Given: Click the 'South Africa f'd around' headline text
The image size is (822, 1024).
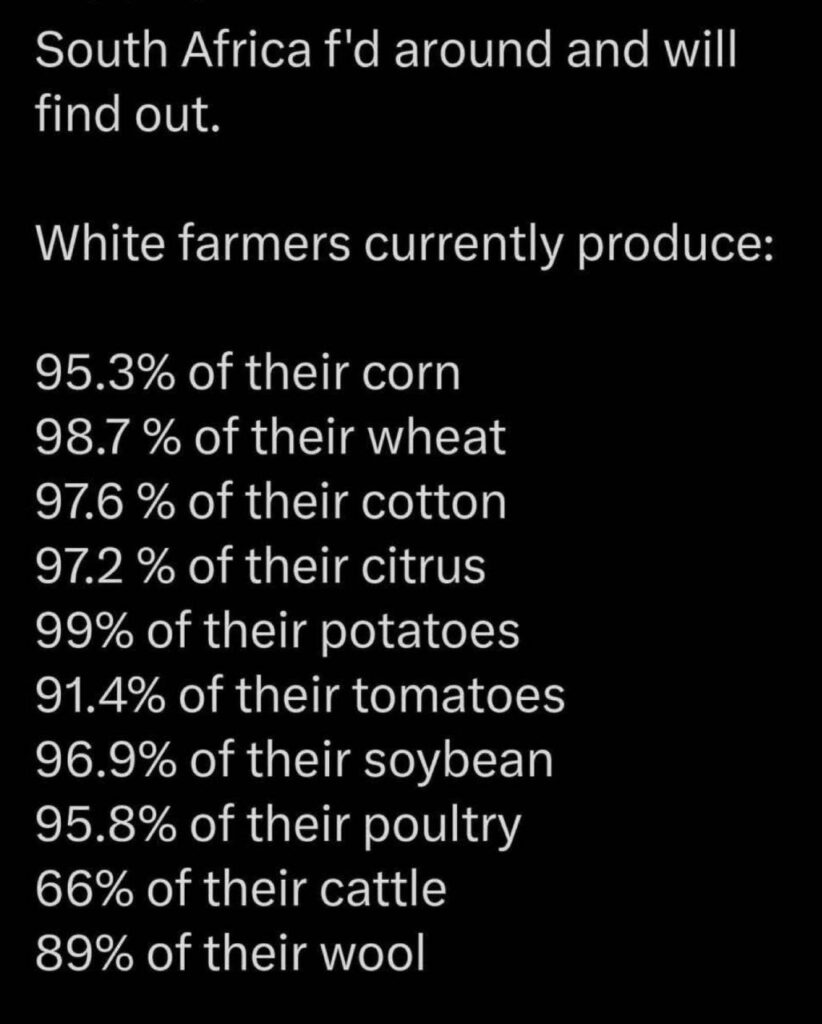Looking at the screenshot, I should [x=297, y=51].
